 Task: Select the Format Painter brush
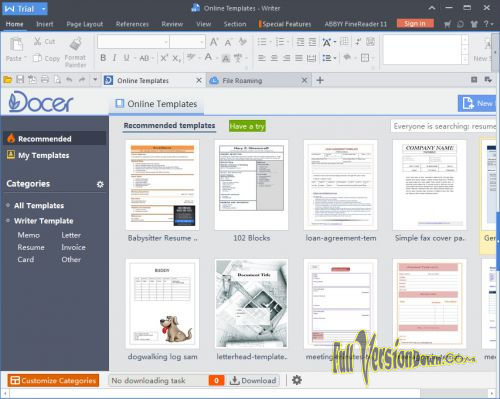pos(76,44)
